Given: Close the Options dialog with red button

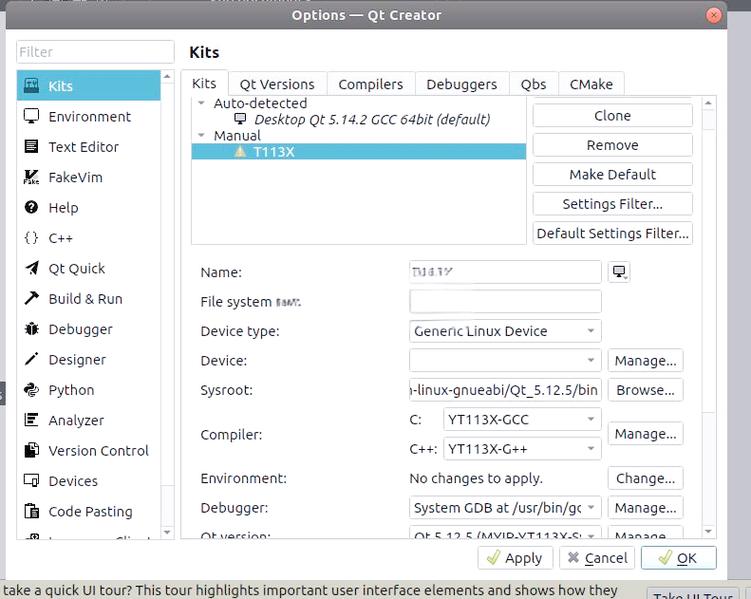Looking at the screenshot, I should (x=714, y=15).
